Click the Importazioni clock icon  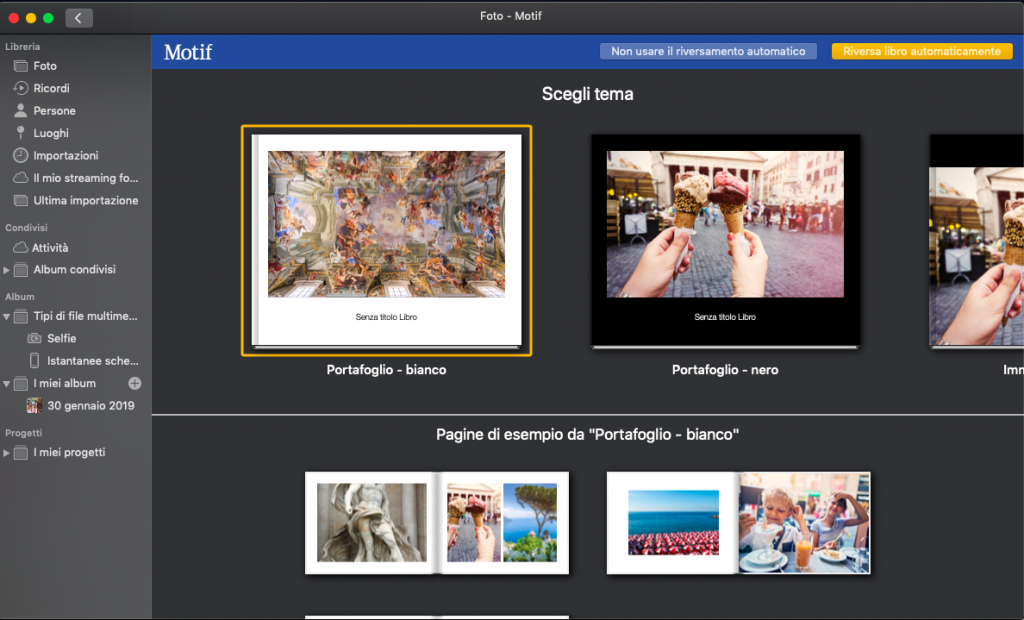point(21,155)
